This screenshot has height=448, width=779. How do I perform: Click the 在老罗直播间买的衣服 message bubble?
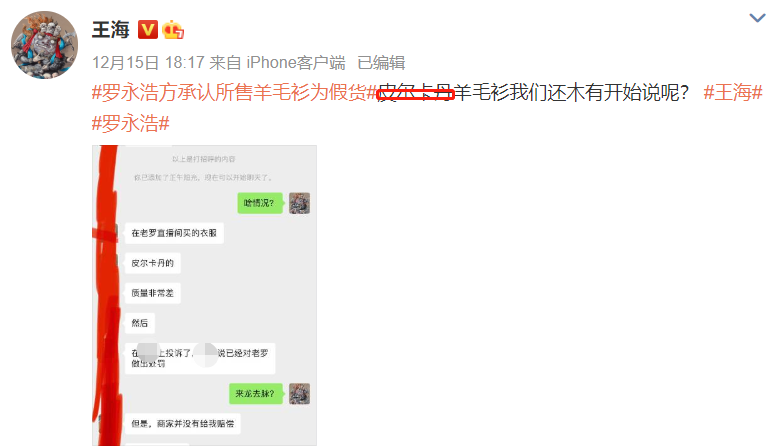(174, 233)
